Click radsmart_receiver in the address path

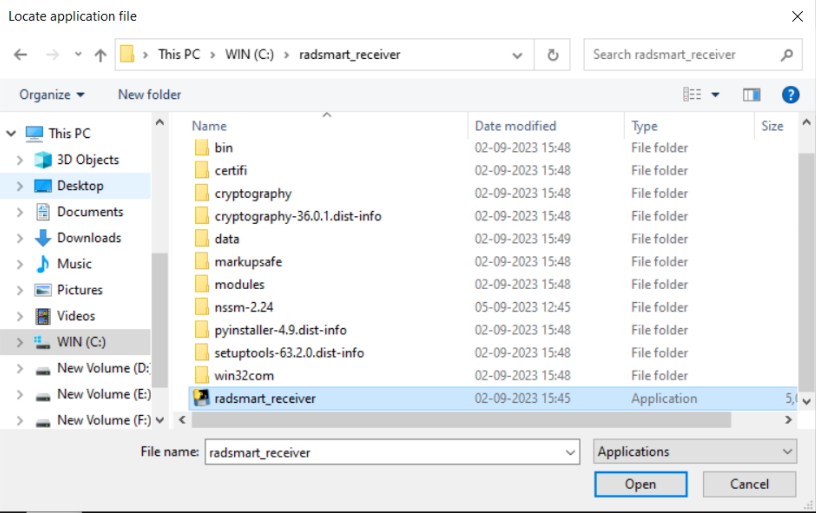[349, 55]
